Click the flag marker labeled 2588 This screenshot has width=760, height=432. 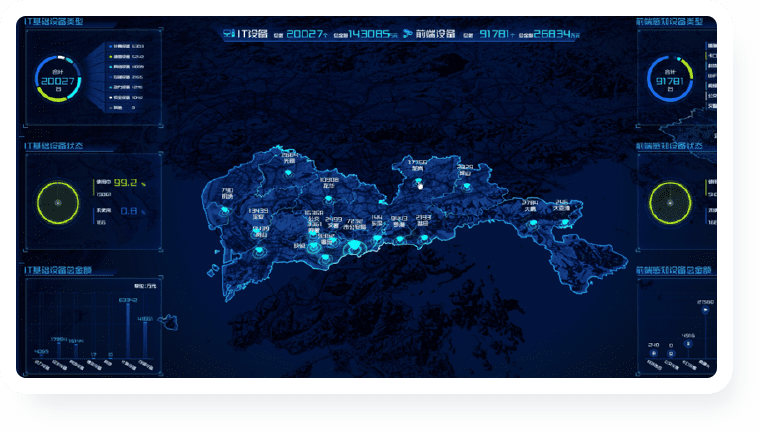(x=705, y=310)
